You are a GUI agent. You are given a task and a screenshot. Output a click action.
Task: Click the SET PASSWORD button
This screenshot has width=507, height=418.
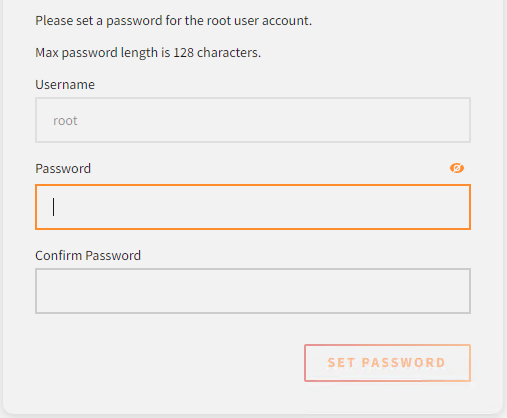(x=387, y=363)
